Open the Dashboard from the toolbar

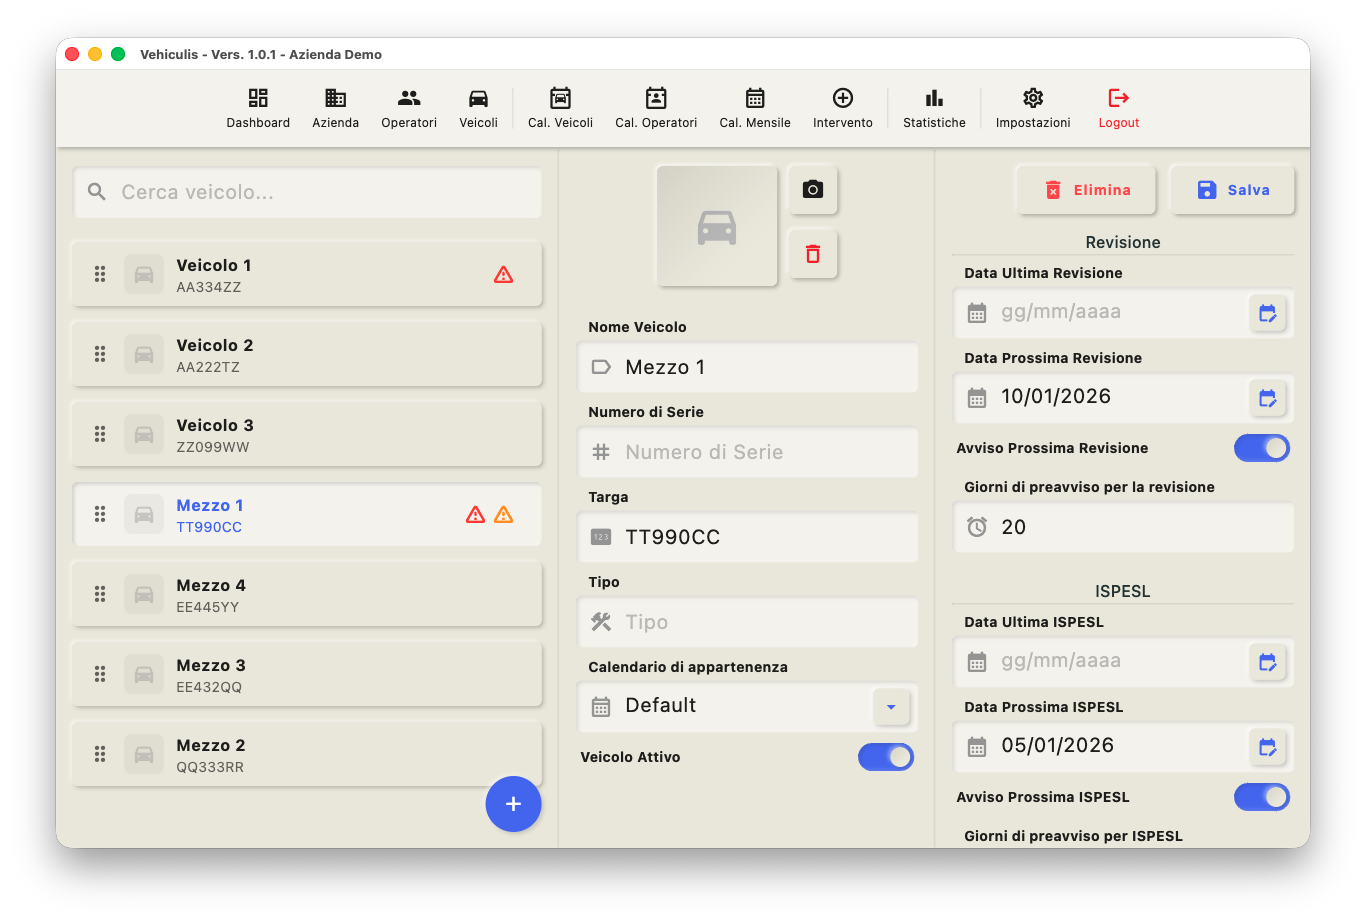pos(258,108)
